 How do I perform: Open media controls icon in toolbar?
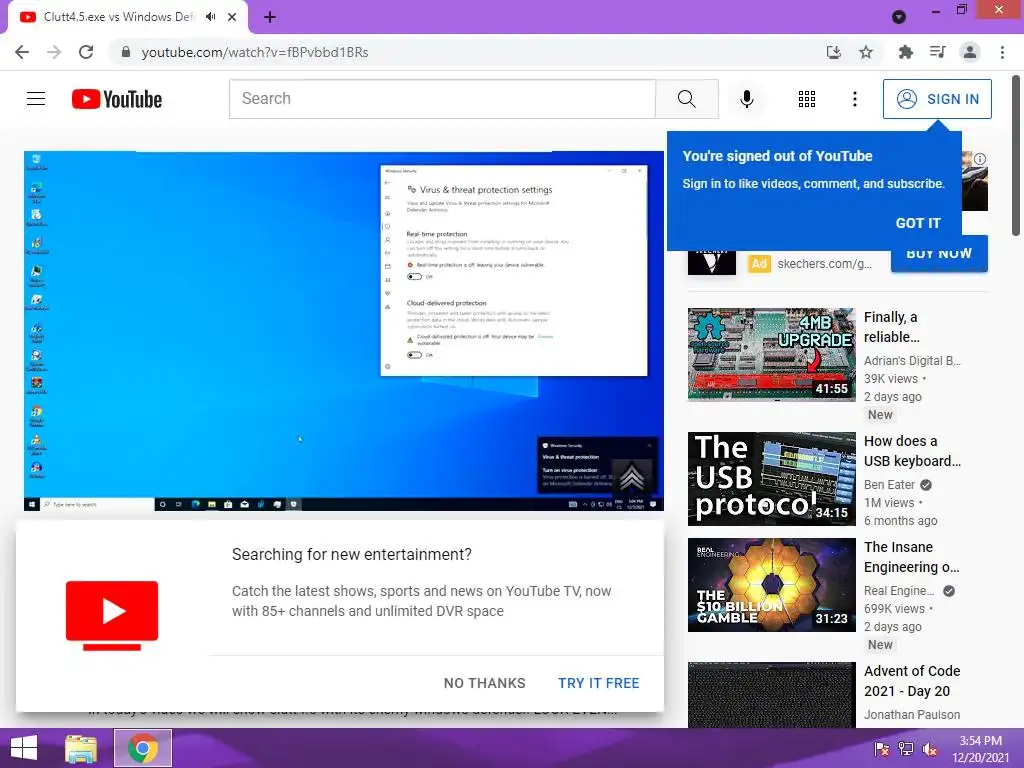(x=937, y=52)
